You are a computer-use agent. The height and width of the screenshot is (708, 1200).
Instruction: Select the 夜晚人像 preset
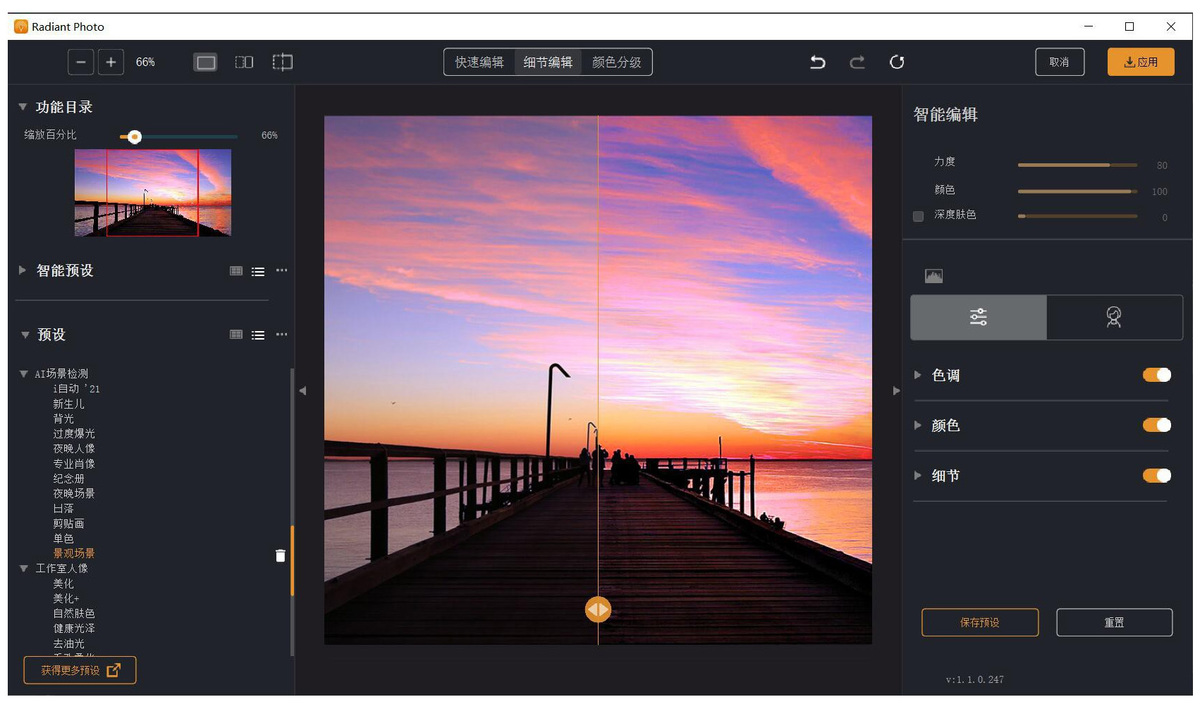click(74, 449)
